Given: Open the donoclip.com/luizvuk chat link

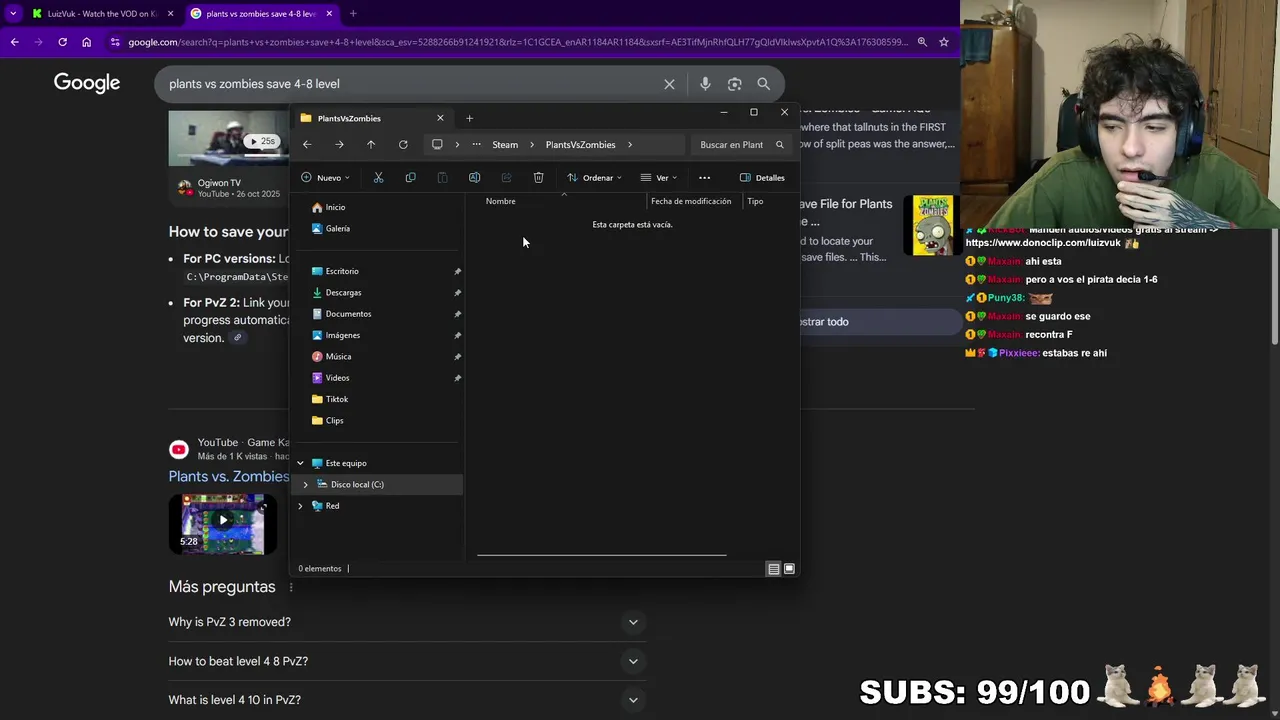Looking at the screenshot, I should [1044, 243].
